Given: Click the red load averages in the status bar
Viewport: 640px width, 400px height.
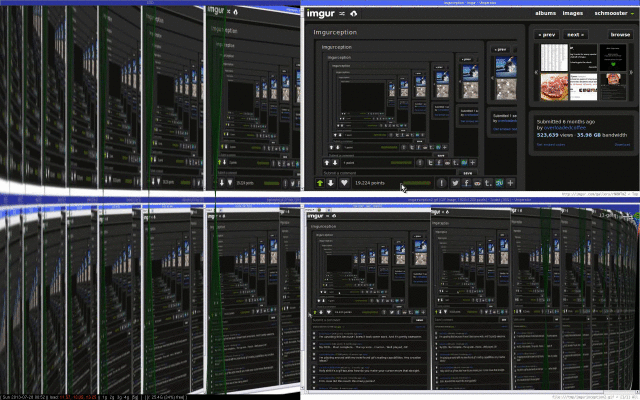Looking at the screenshot, I should [78, 397].
